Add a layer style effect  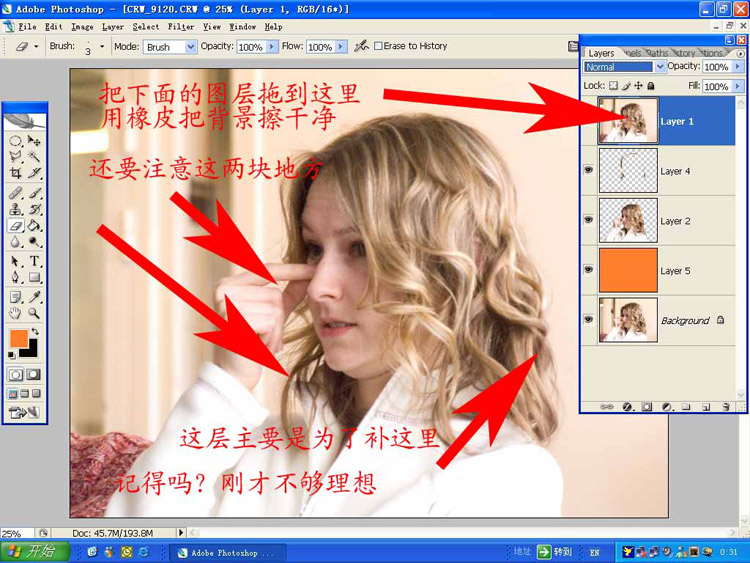(627, 407)
